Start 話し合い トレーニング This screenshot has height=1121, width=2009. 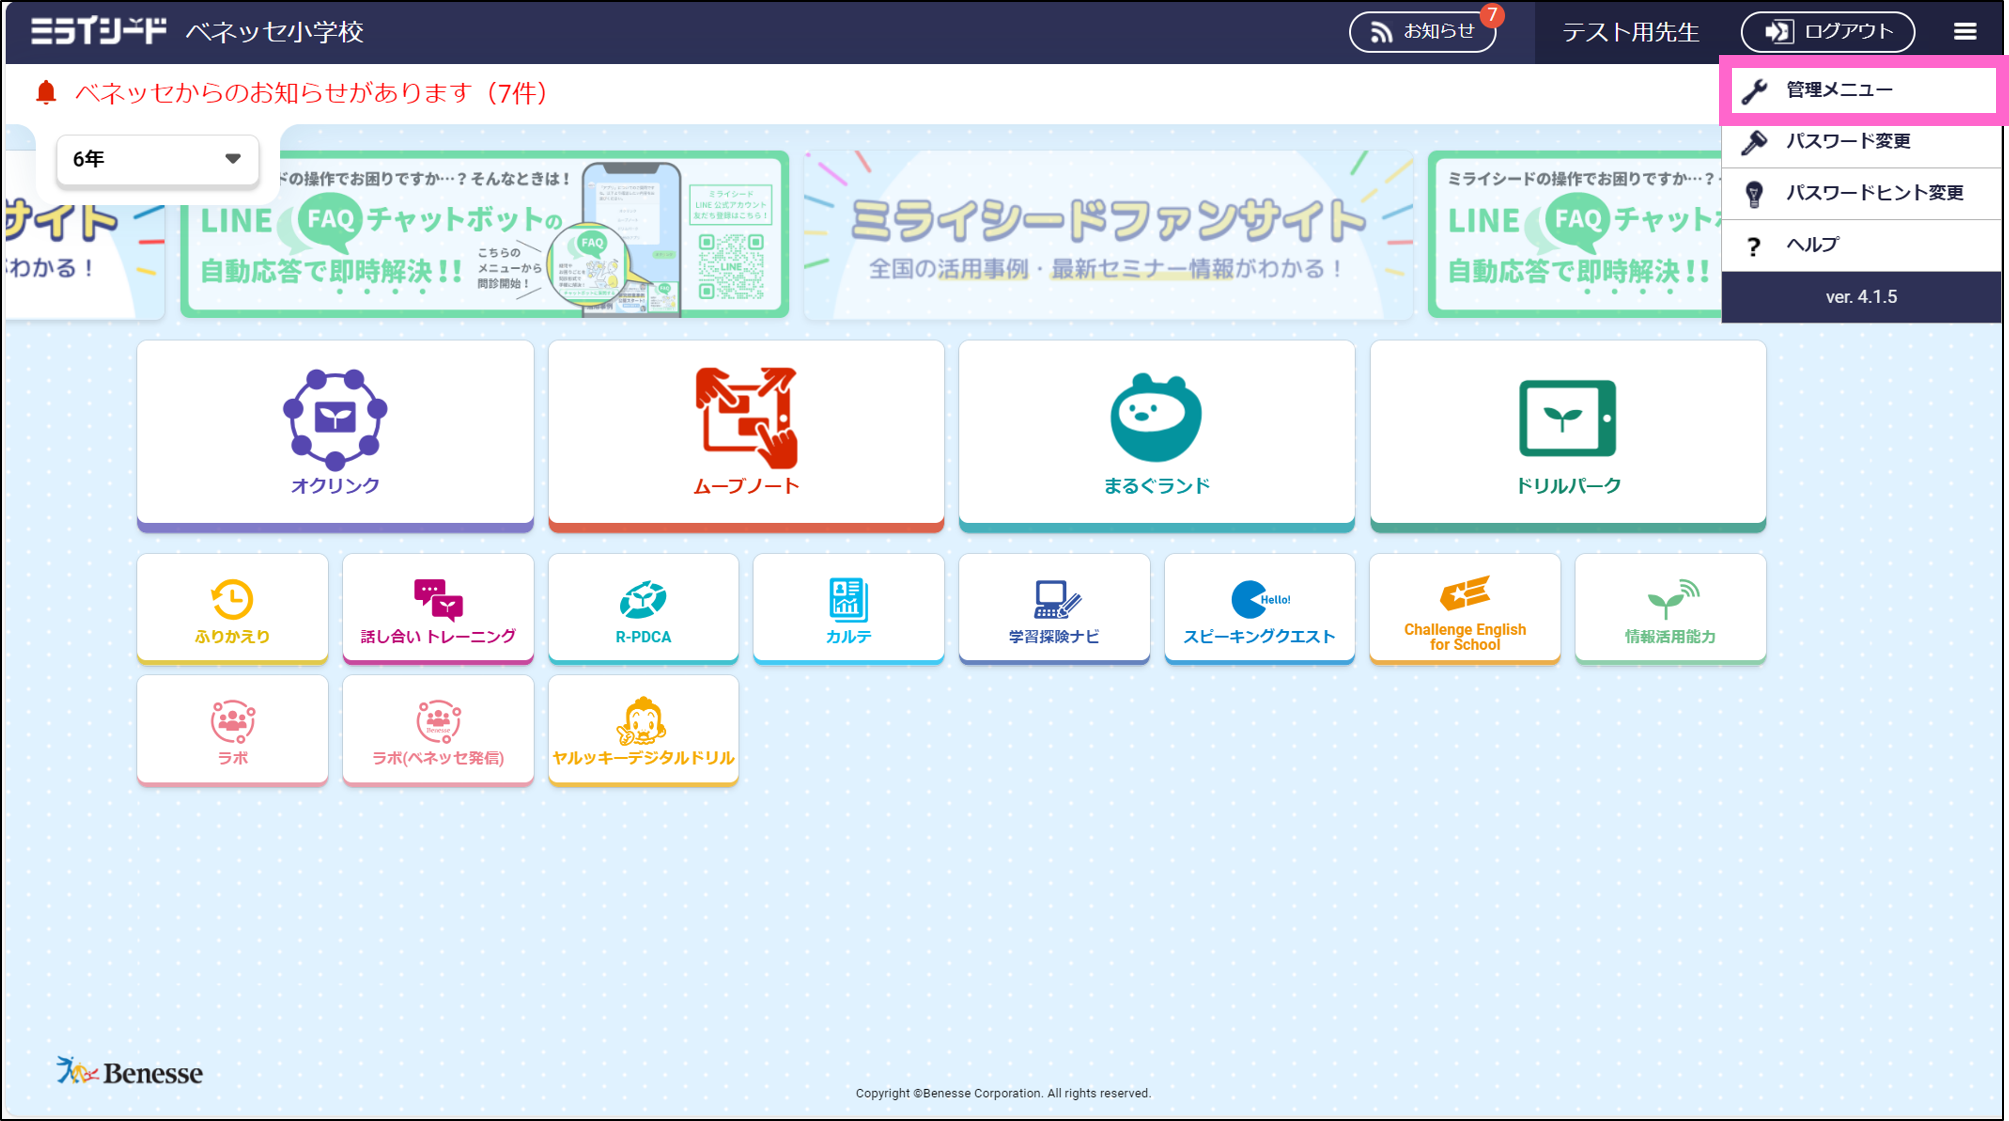(x=438, y=608)
